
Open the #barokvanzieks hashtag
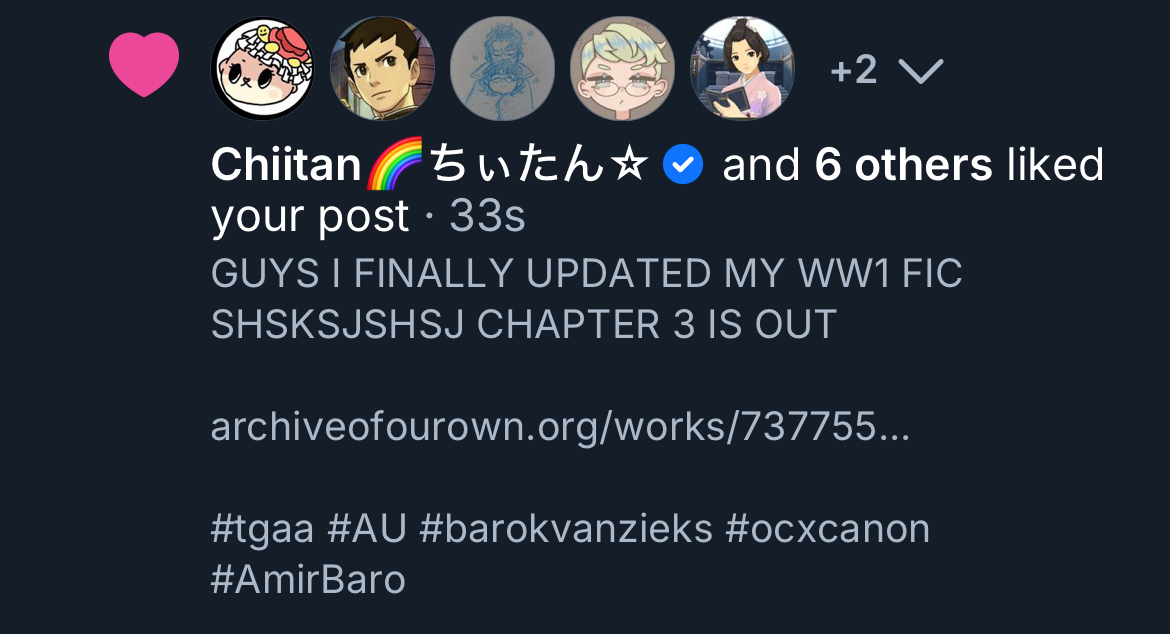[566, 529]
